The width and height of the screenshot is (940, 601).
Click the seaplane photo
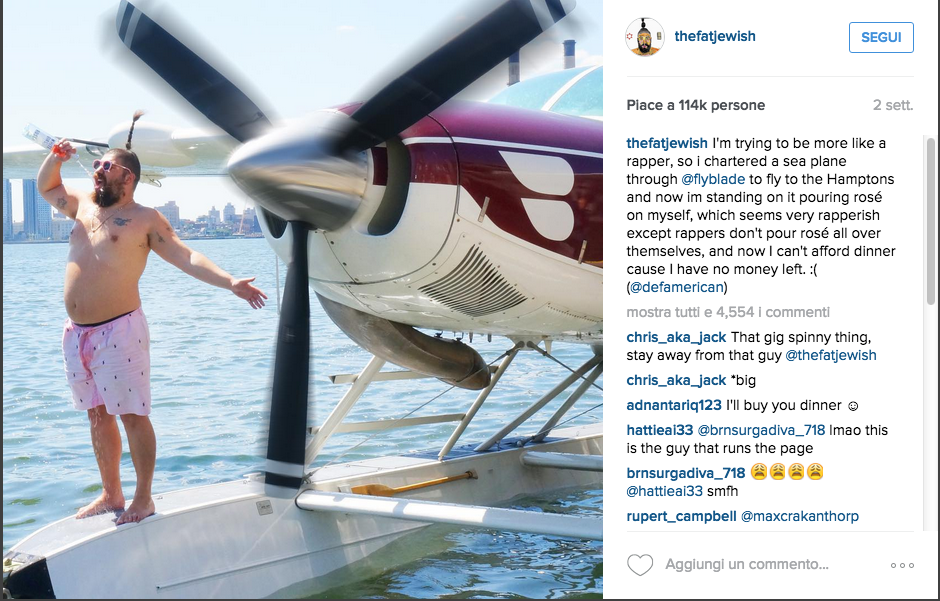[x=303, y=300]
